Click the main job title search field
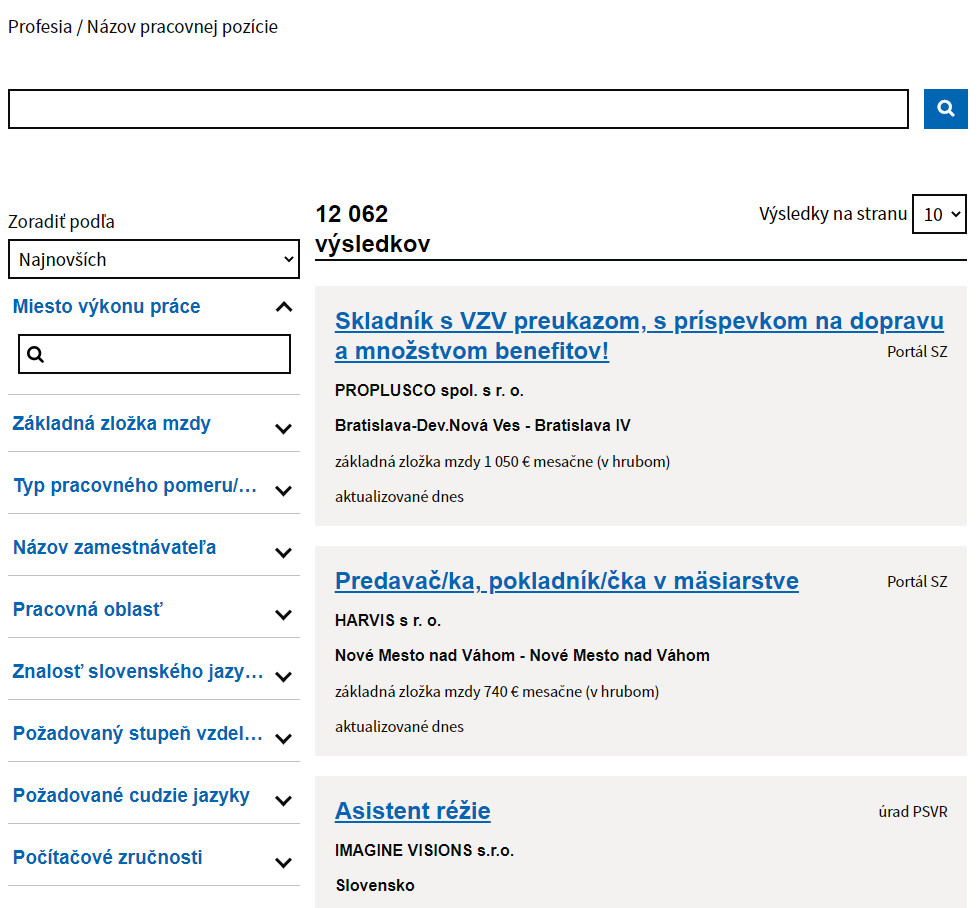Screen dimensions: 978x908 458,109
